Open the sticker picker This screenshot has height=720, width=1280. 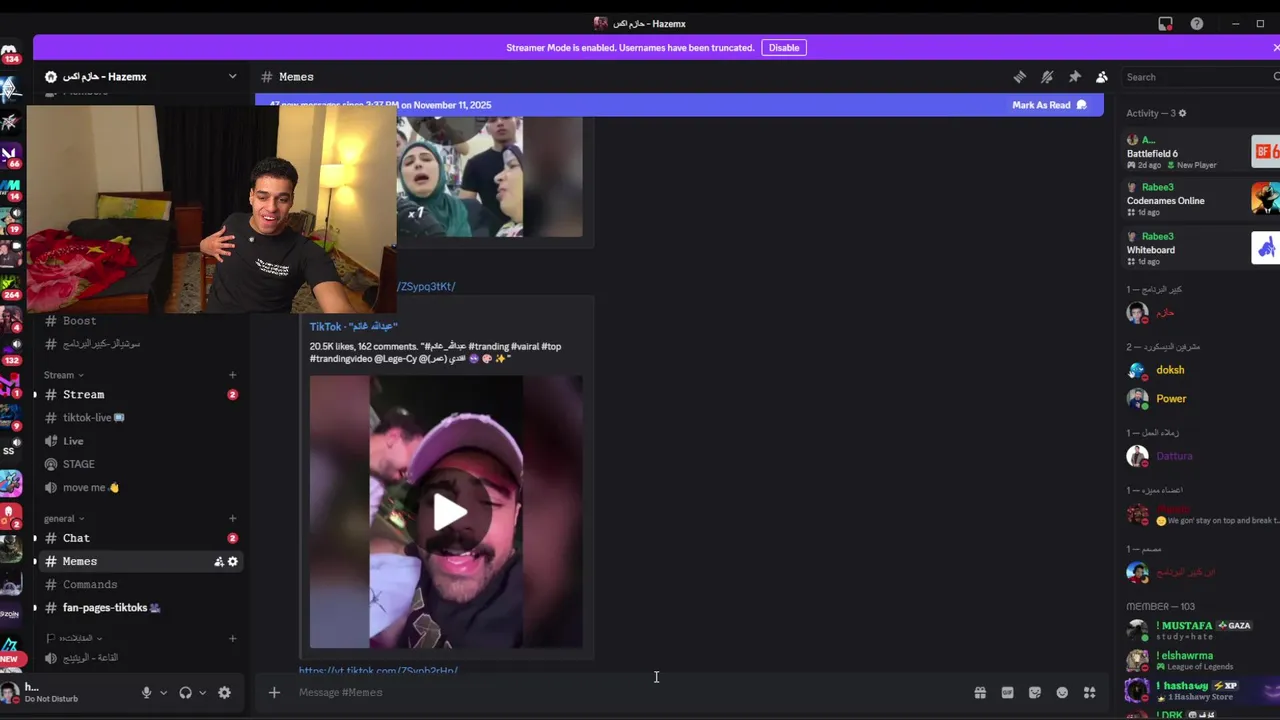point(1035,692)
